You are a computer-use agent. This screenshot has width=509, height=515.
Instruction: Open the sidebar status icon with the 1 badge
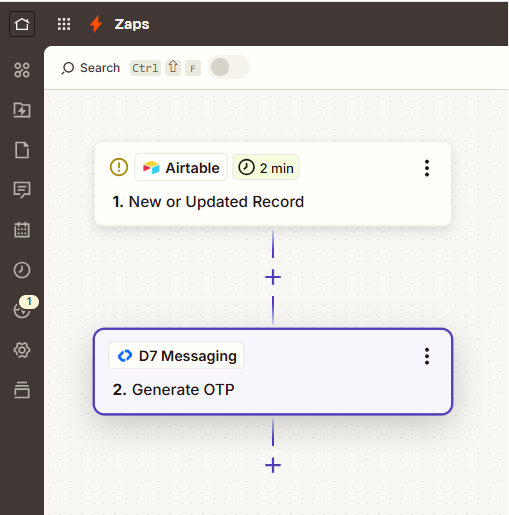pos(22,310)
